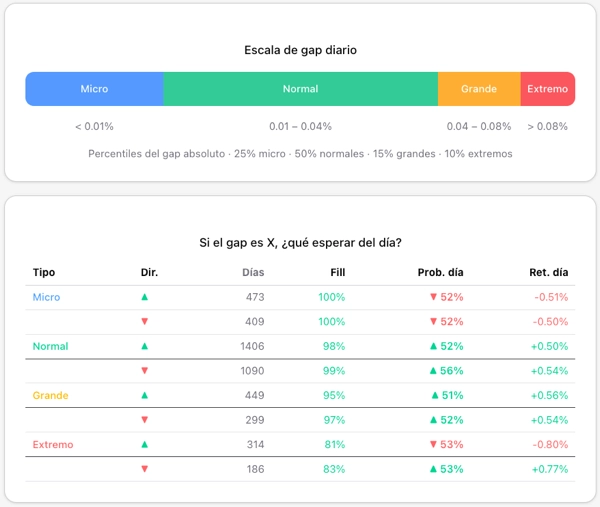
Task: Click the green 53% probability in 186-days row
Action: tap(452, 469)
